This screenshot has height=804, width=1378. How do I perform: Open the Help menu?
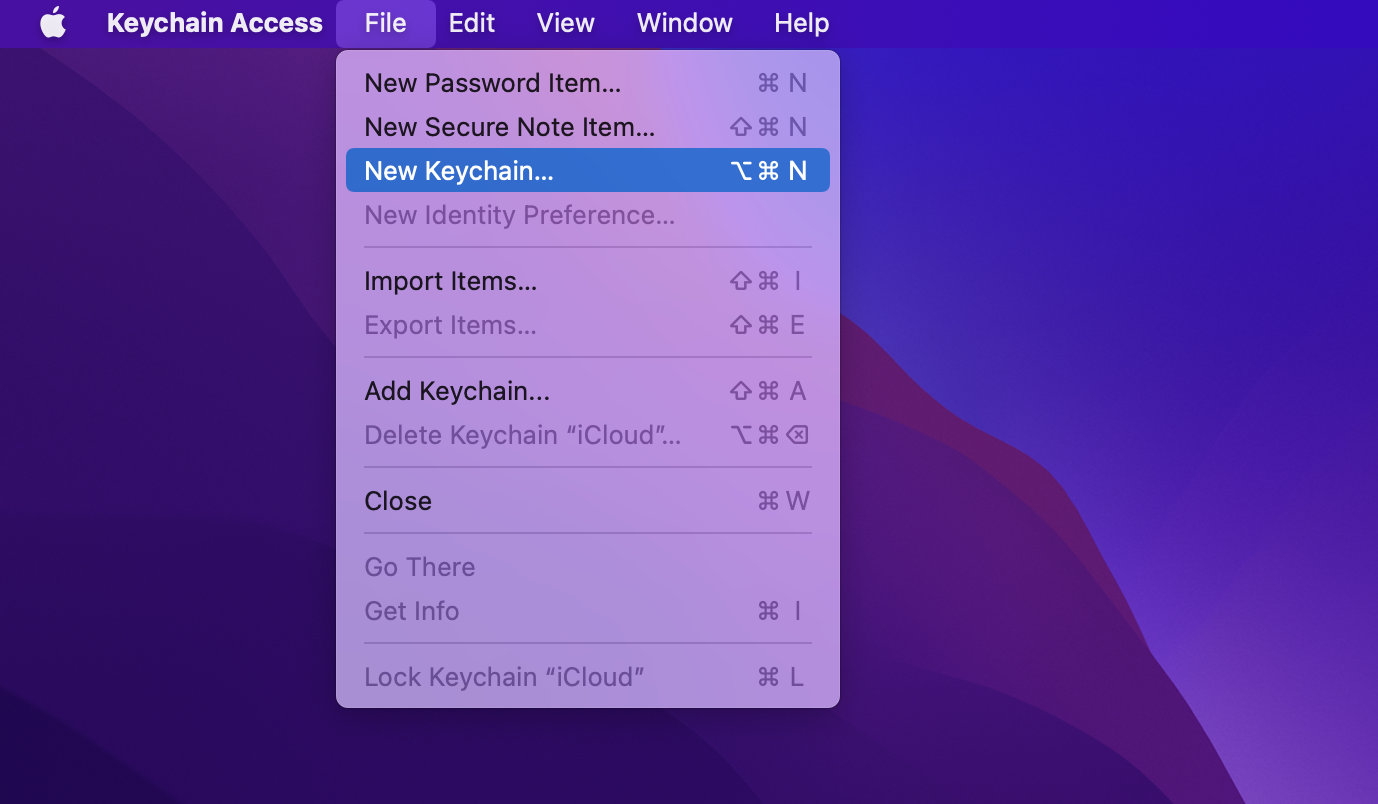[802, 23]
